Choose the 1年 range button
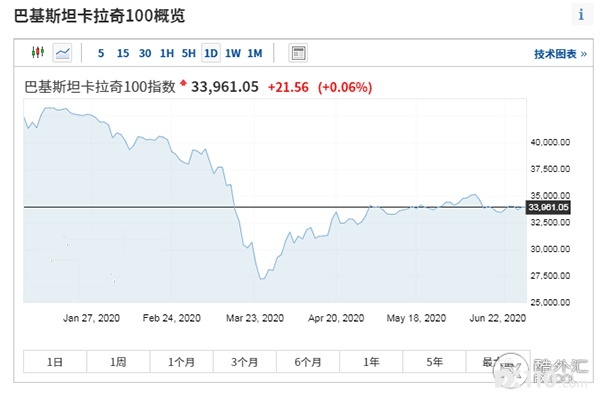 (x=371, y=361)
